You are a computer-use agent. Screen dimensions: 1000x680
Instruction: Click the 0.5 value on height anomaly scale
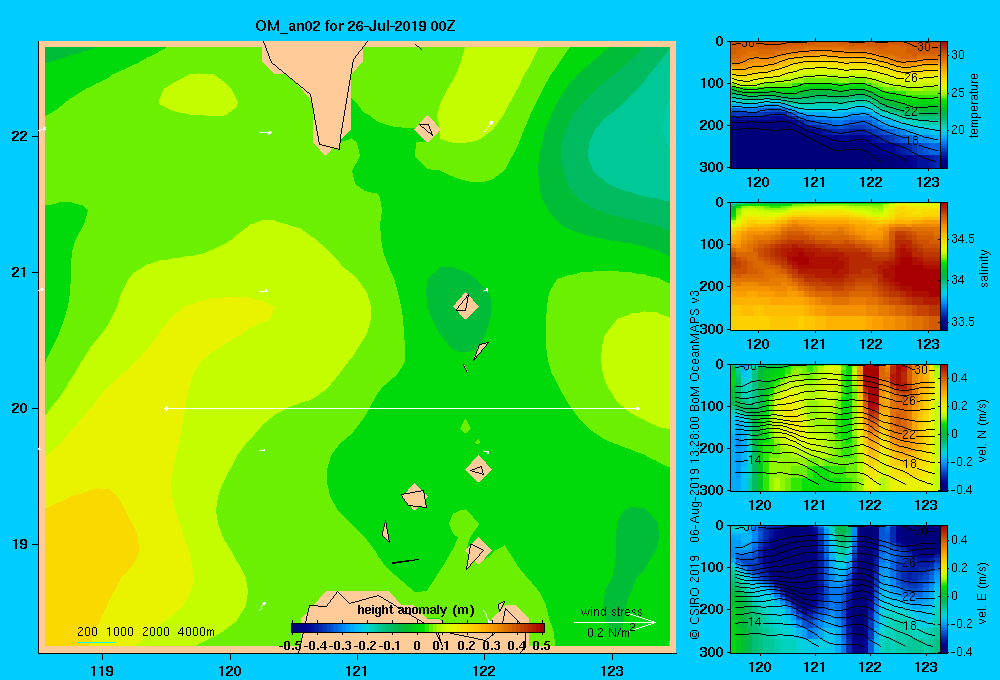click(541, 646)
